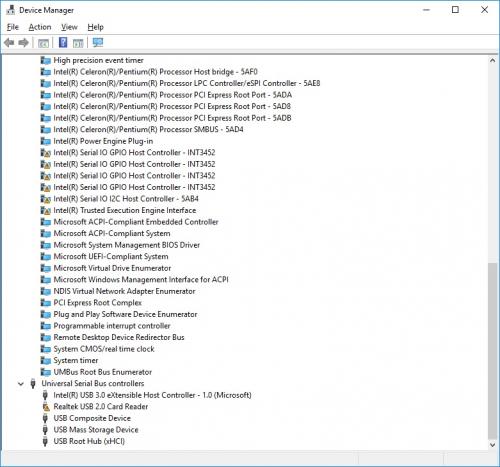
Task: Click warning icon of Realtek USB 2.0 Card Reader
Action: (x=46, y=407)
